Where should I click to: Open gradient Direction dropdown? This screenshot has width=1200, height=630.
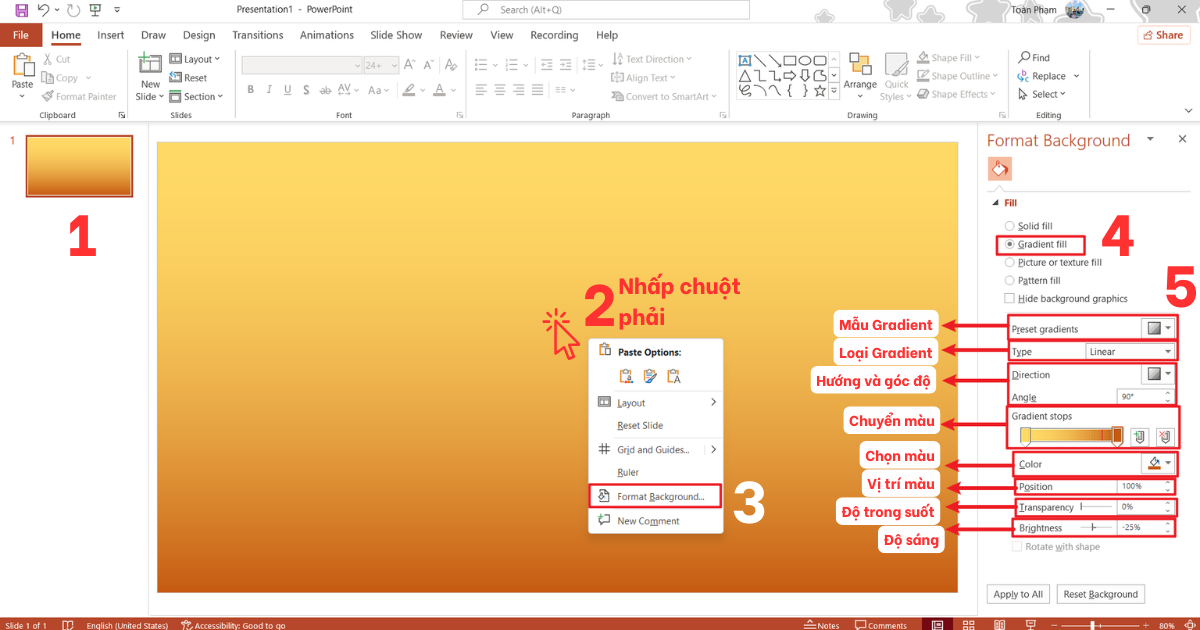[1158, 374]
